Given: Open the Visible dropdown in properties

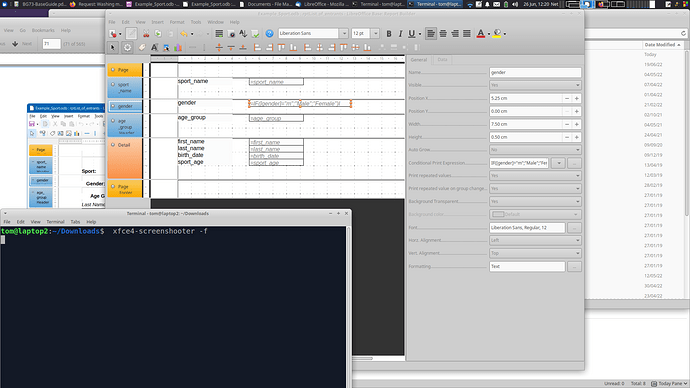Looking at the screenshot, I should 535,85.
